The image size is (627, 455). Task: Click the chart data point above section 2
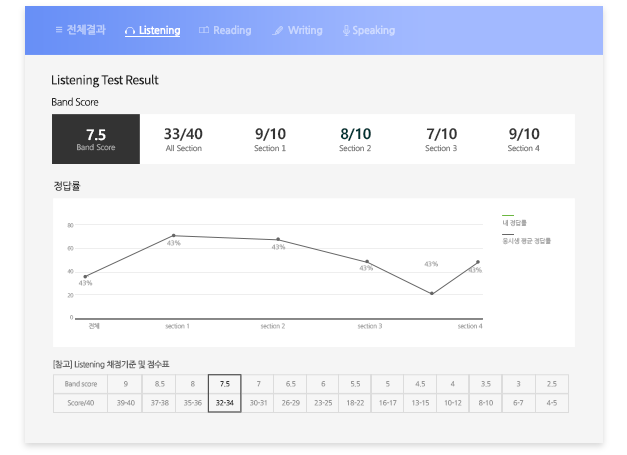pyautogui.click(x=278, y=239)
